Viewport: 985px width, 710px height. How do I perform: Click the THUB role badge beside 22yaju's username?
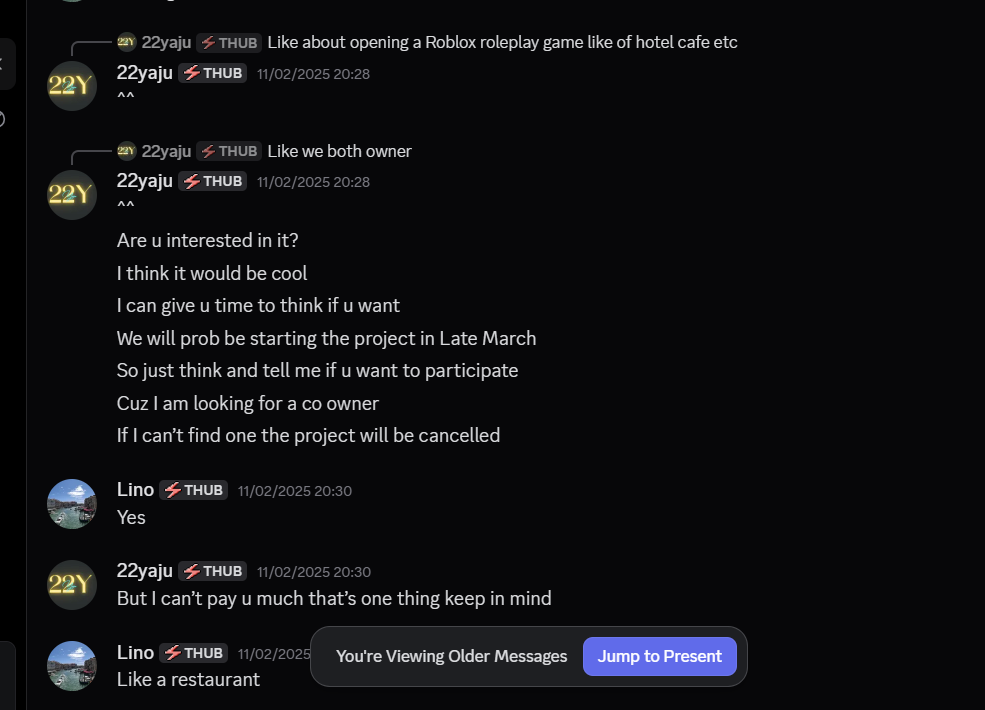211,72
